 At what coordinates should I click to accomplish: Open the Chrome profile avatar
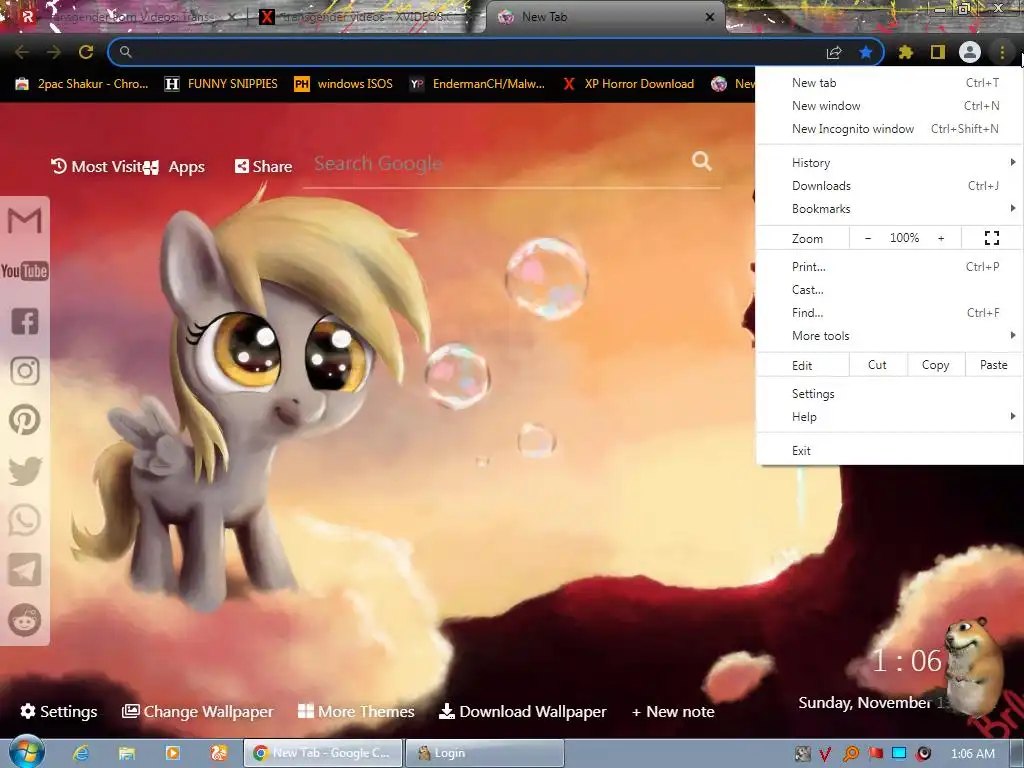coord(970,52)
